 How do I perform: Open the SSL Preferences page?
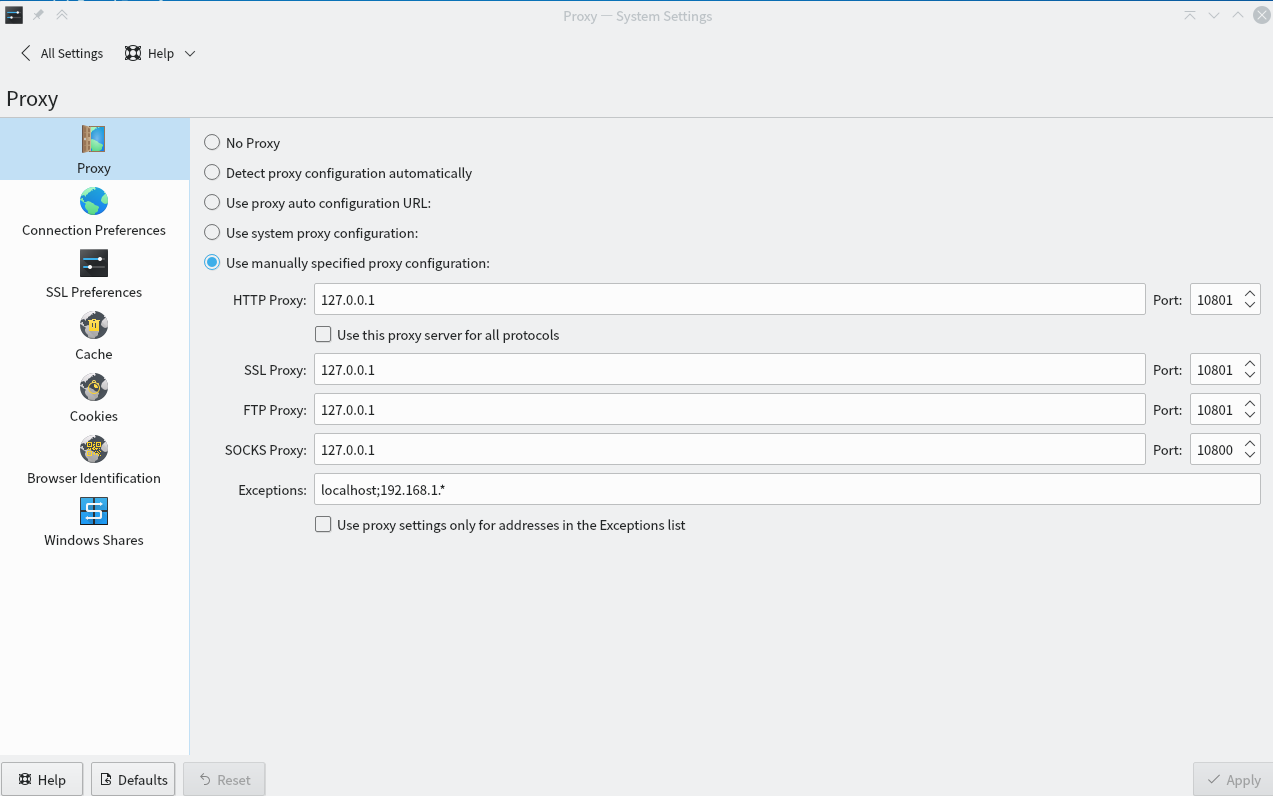click(93, 274)
